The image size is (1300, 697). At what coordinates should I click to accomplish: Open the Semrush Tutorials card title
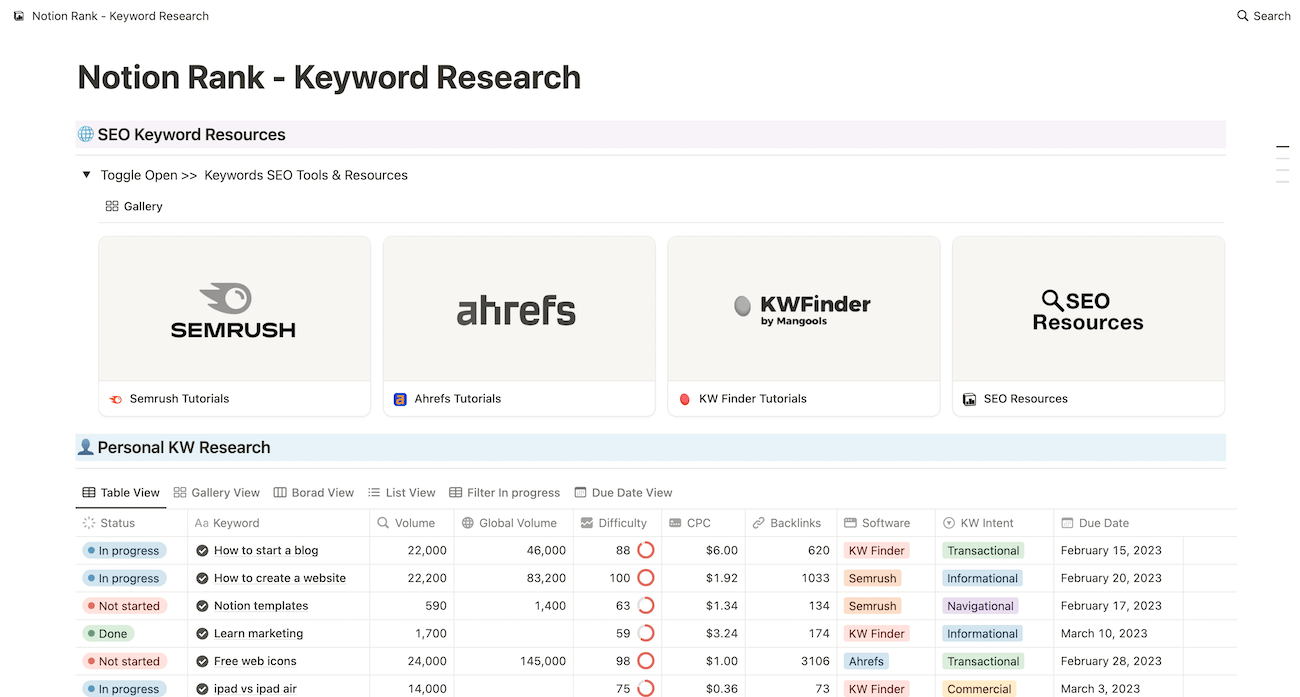tap(179, 399)
